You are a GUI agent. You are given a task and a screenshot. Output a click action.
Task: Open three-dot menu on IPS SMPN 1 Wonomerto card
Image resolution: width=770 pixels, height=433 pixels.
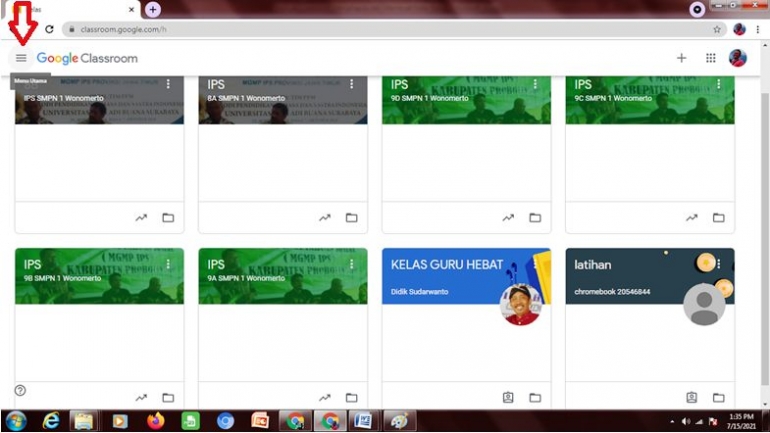point(168,84)
